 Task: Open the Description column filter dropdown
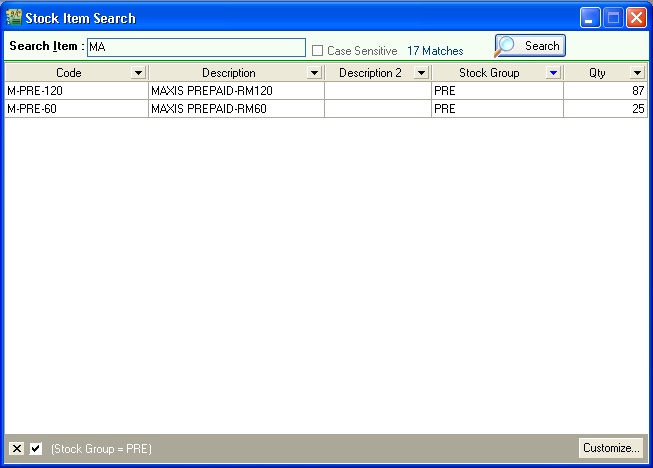tap(314, 73)
